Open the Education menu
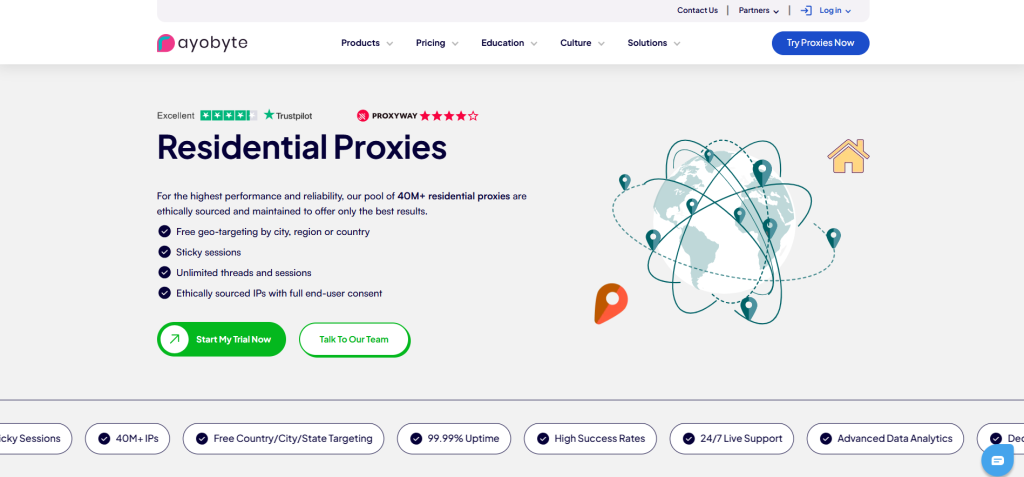Screen dimensions: 1024x477 (x=508, y=43)
